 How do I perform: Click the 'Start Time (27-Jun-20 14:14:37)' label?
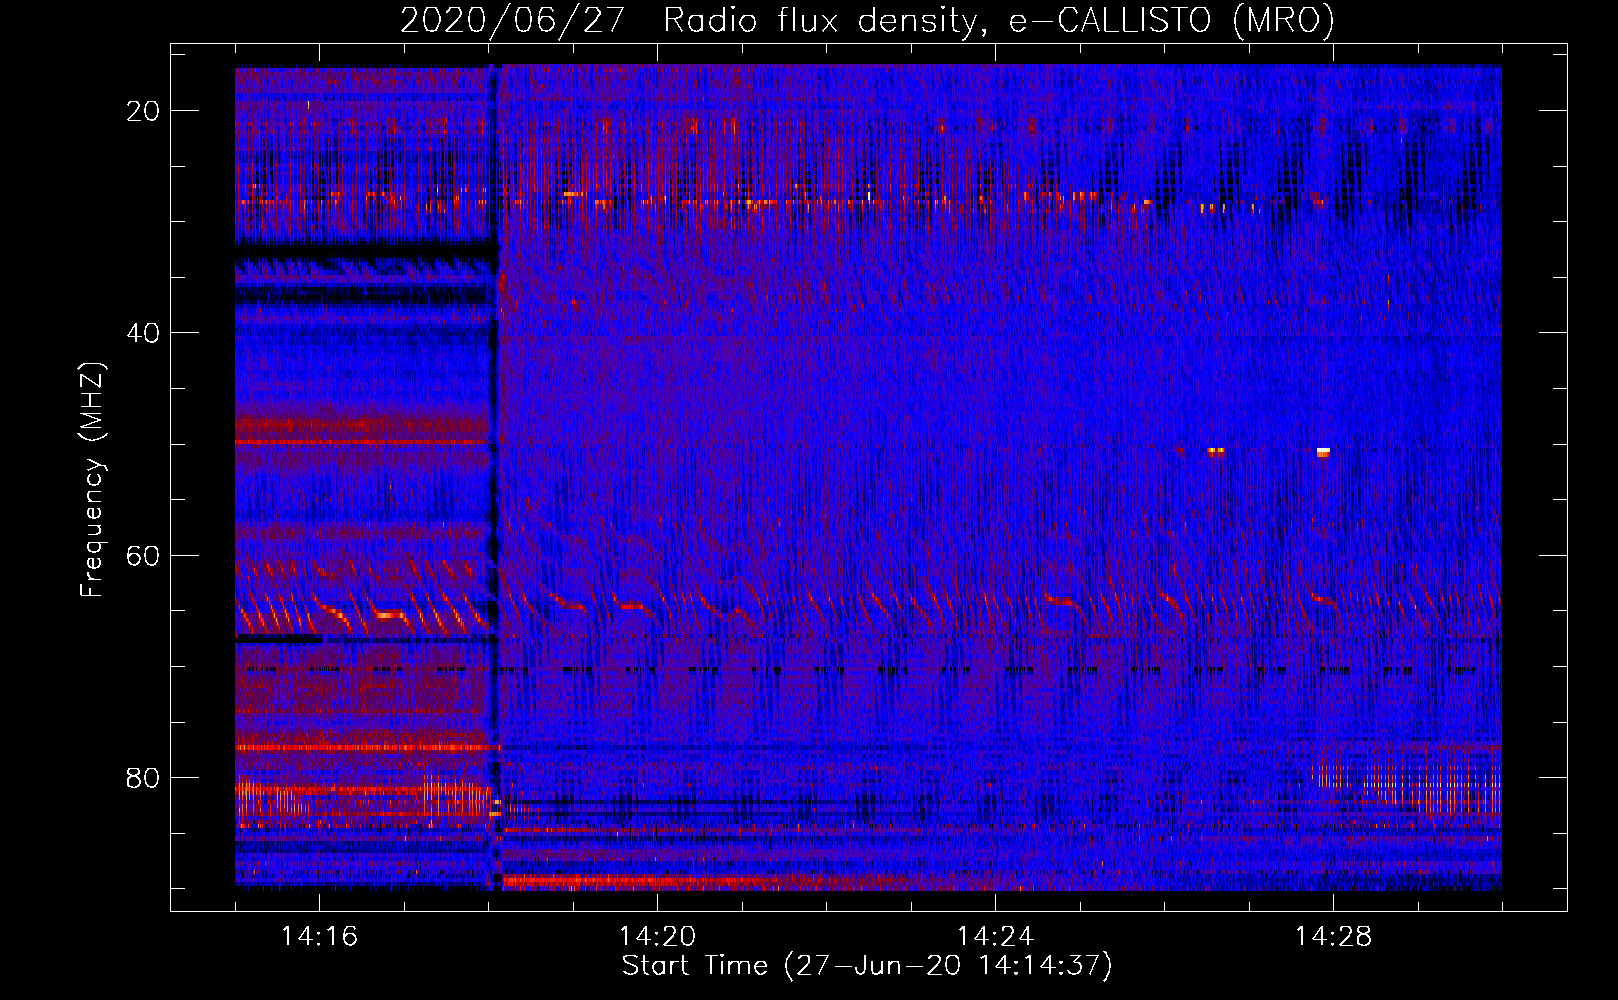click(867, 966)
